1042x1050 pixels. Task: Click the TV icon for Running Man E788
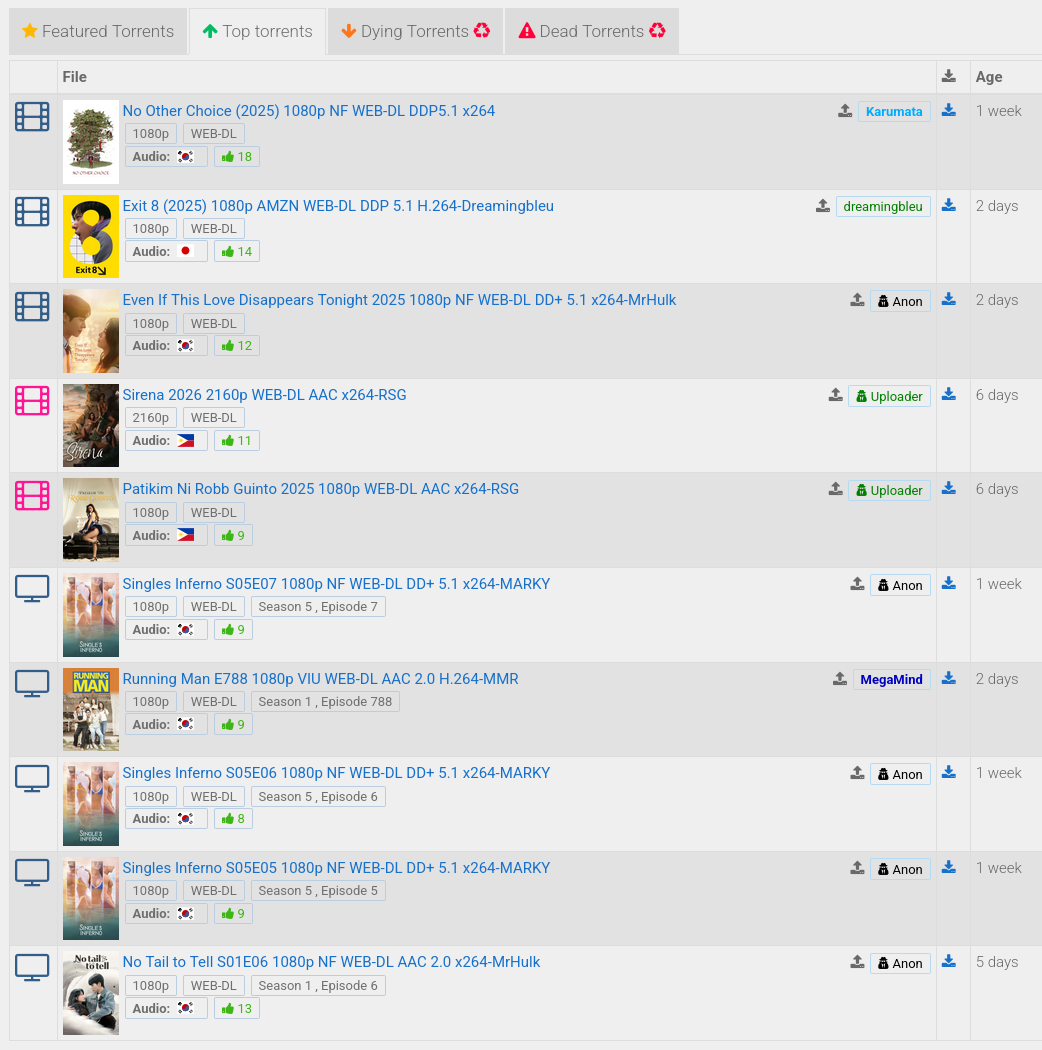(x=32, y=684)
